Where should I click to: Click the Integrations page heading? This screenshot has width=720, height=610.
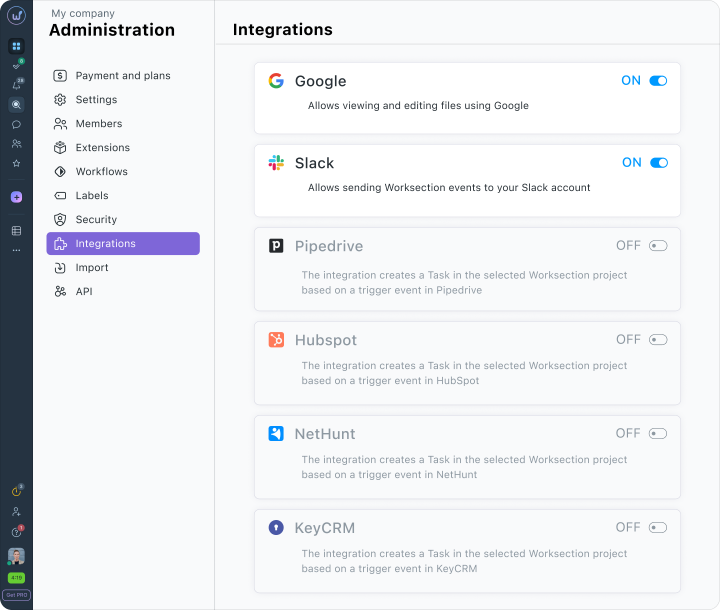click(x=282, y=29)
